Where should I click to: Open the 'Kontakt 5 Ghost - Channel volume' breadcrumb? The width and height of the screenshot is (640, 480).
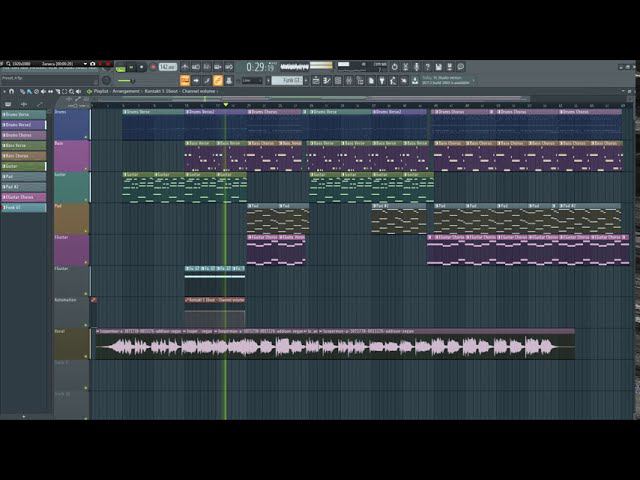point(180,91)
